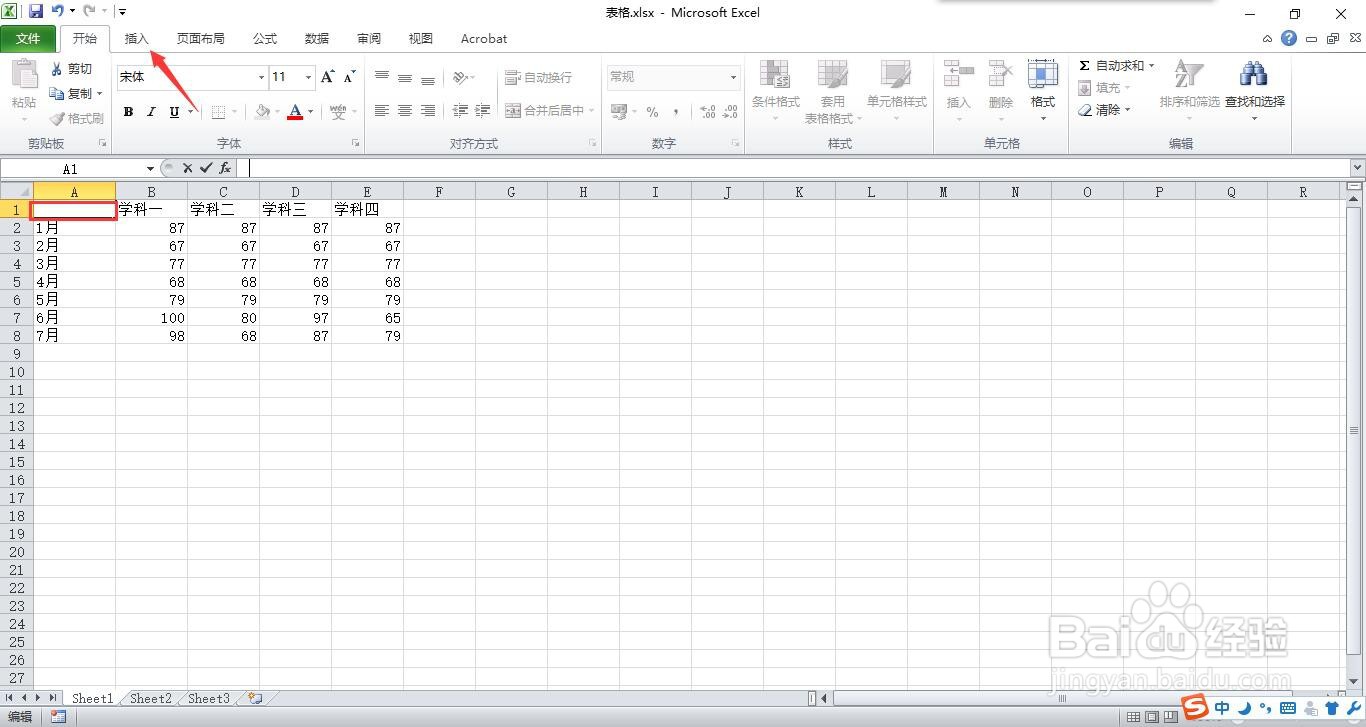This screenshot has height=727, width=1366.
Task: Apply fill color paint bucket
Action: point(262,112)
